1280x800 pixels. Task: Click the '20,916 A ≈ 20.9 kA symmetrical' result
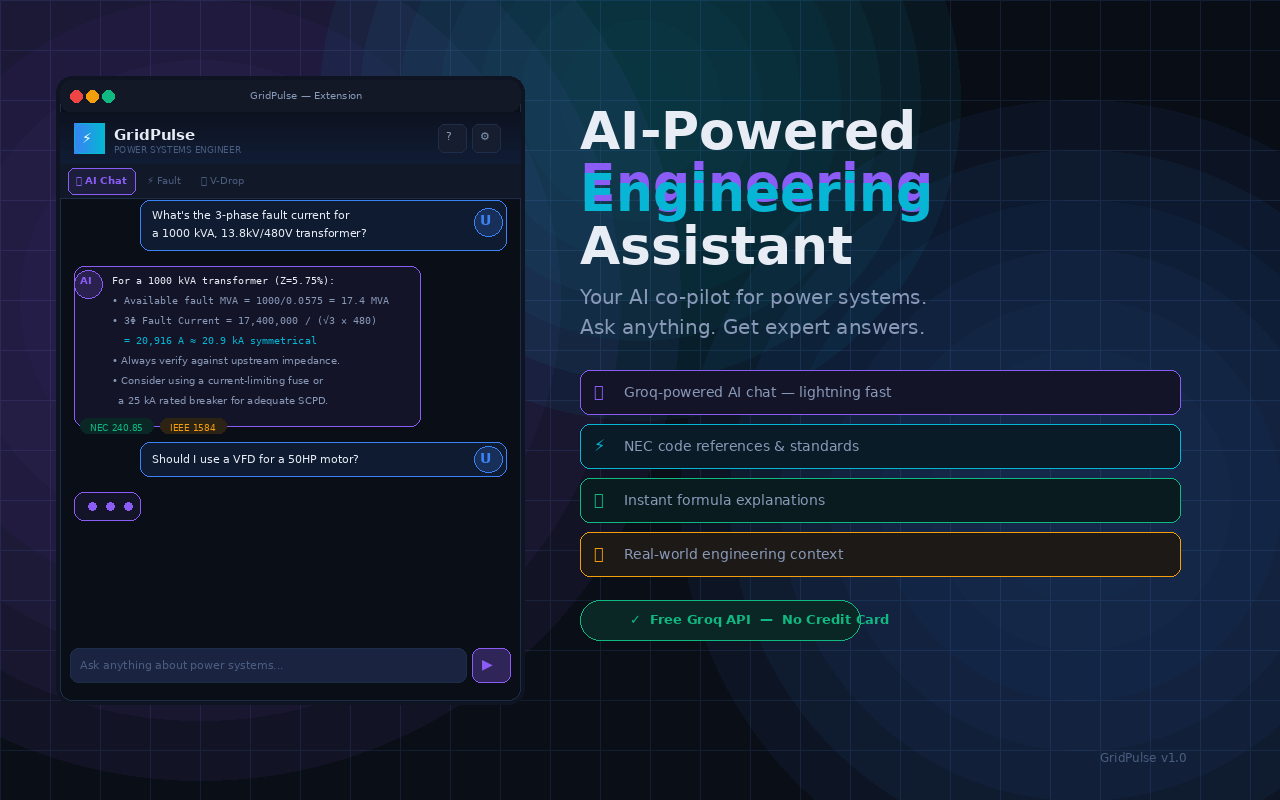(226, 341)
